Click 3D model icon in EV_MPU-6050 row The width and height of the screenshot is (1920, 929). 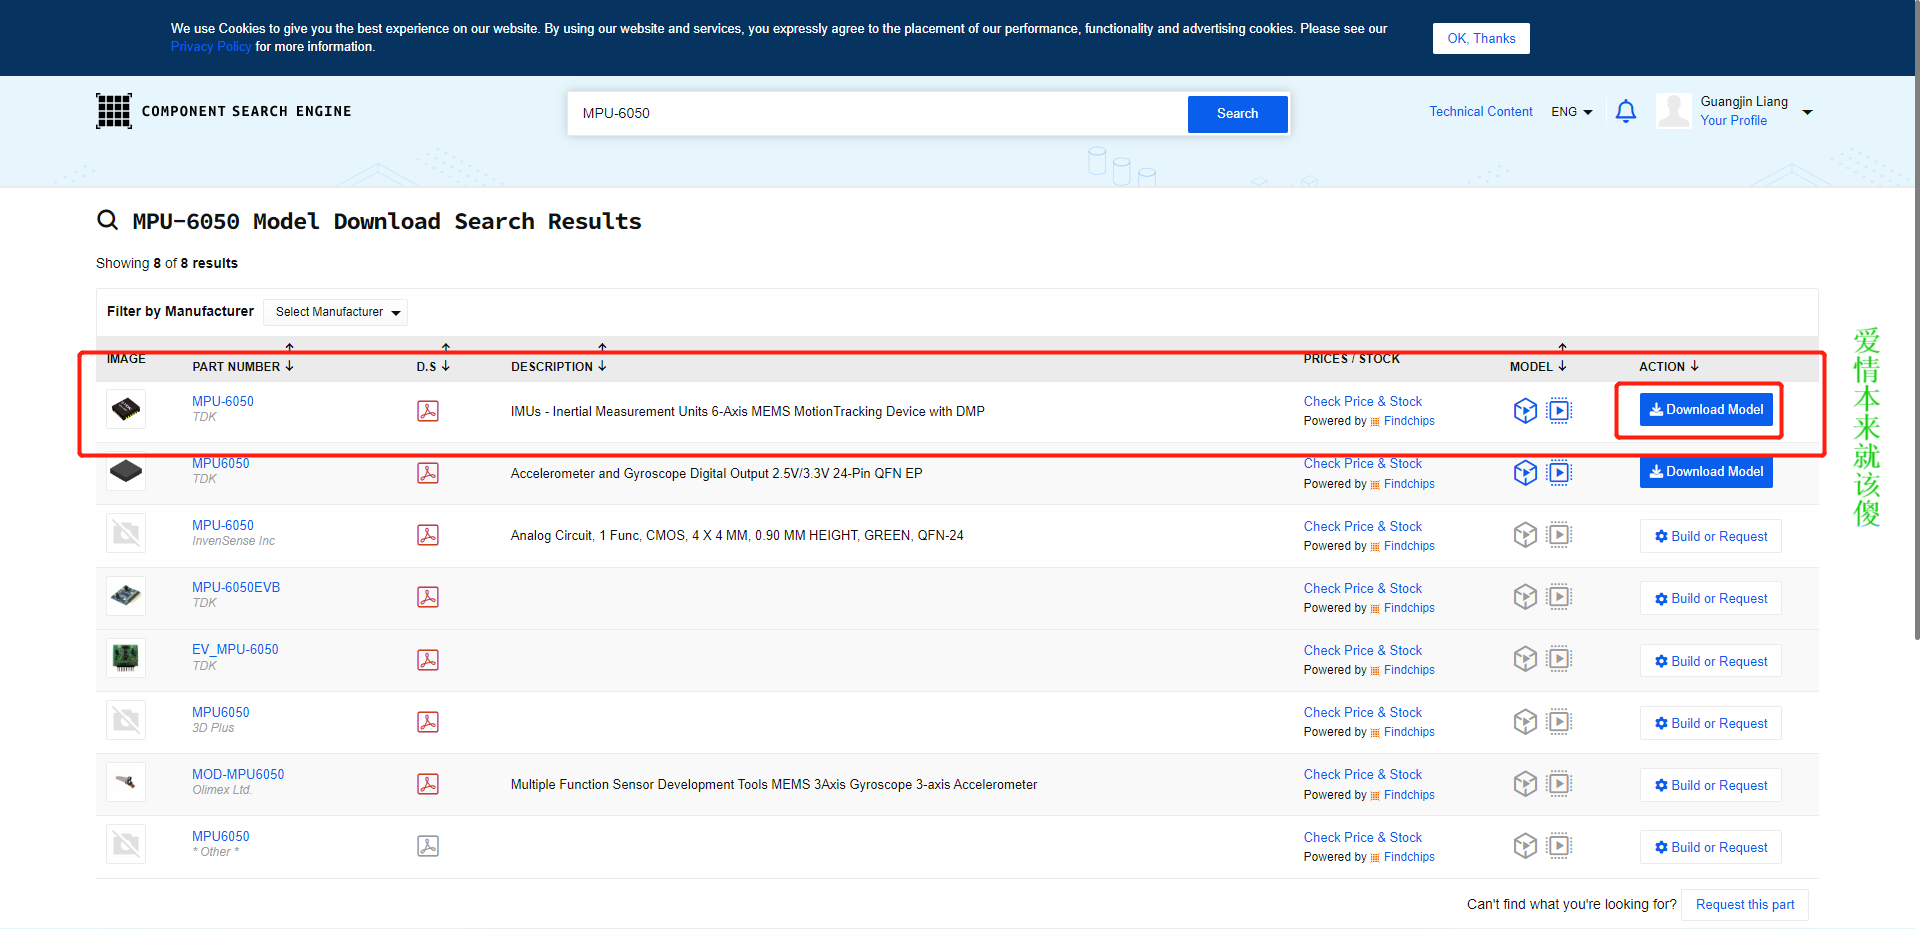(1525, 659)
